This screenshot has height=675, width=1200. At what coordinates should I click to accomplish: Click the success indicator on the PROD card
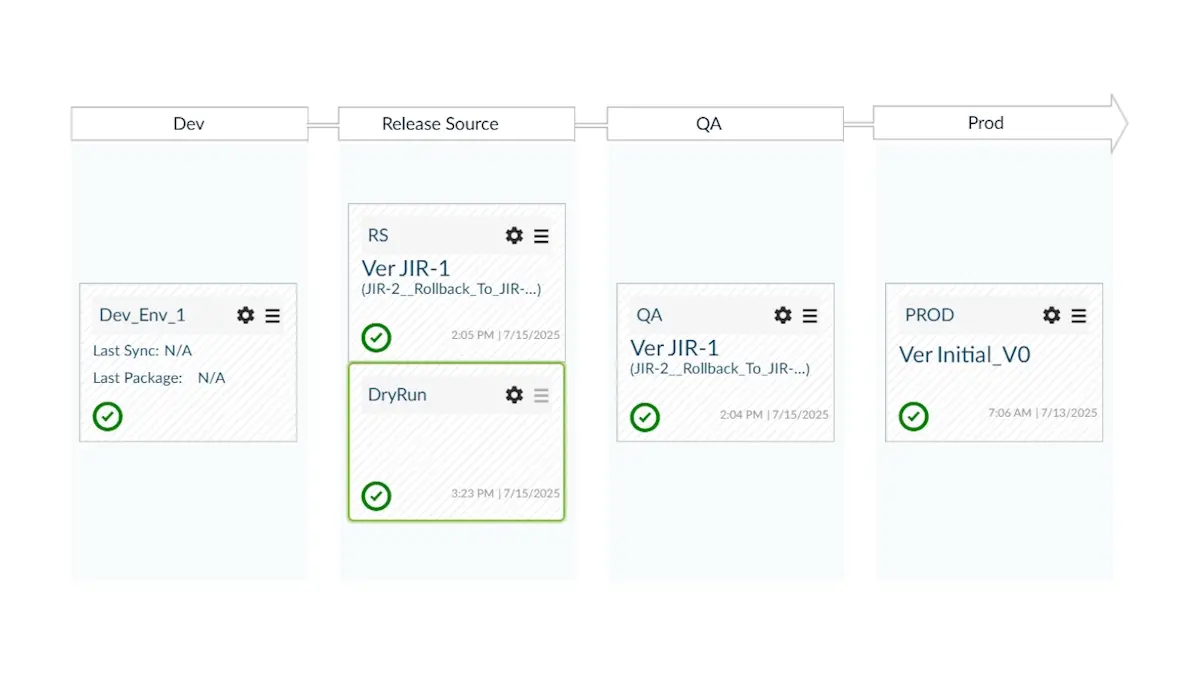[913, 416]
